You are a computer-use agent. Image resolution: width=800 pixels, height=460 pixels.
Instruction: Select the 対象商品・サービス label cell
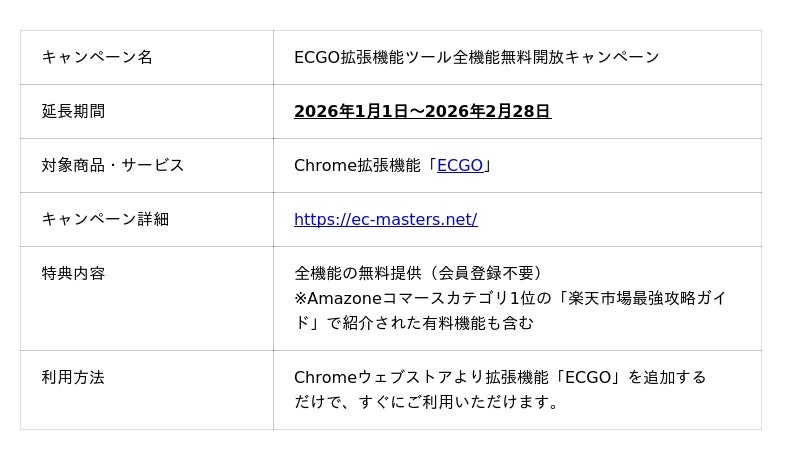pos(113,166)
